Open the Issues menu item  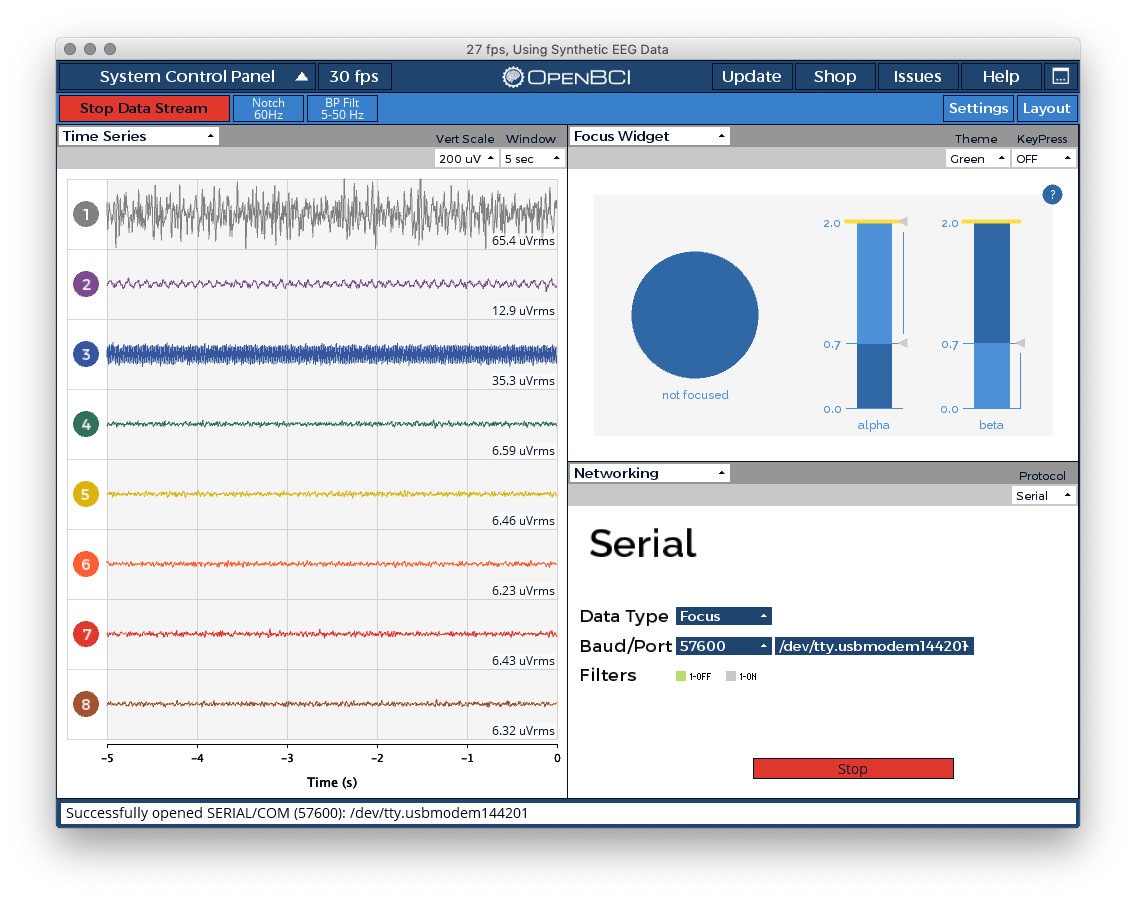click(x=917, y=76)
